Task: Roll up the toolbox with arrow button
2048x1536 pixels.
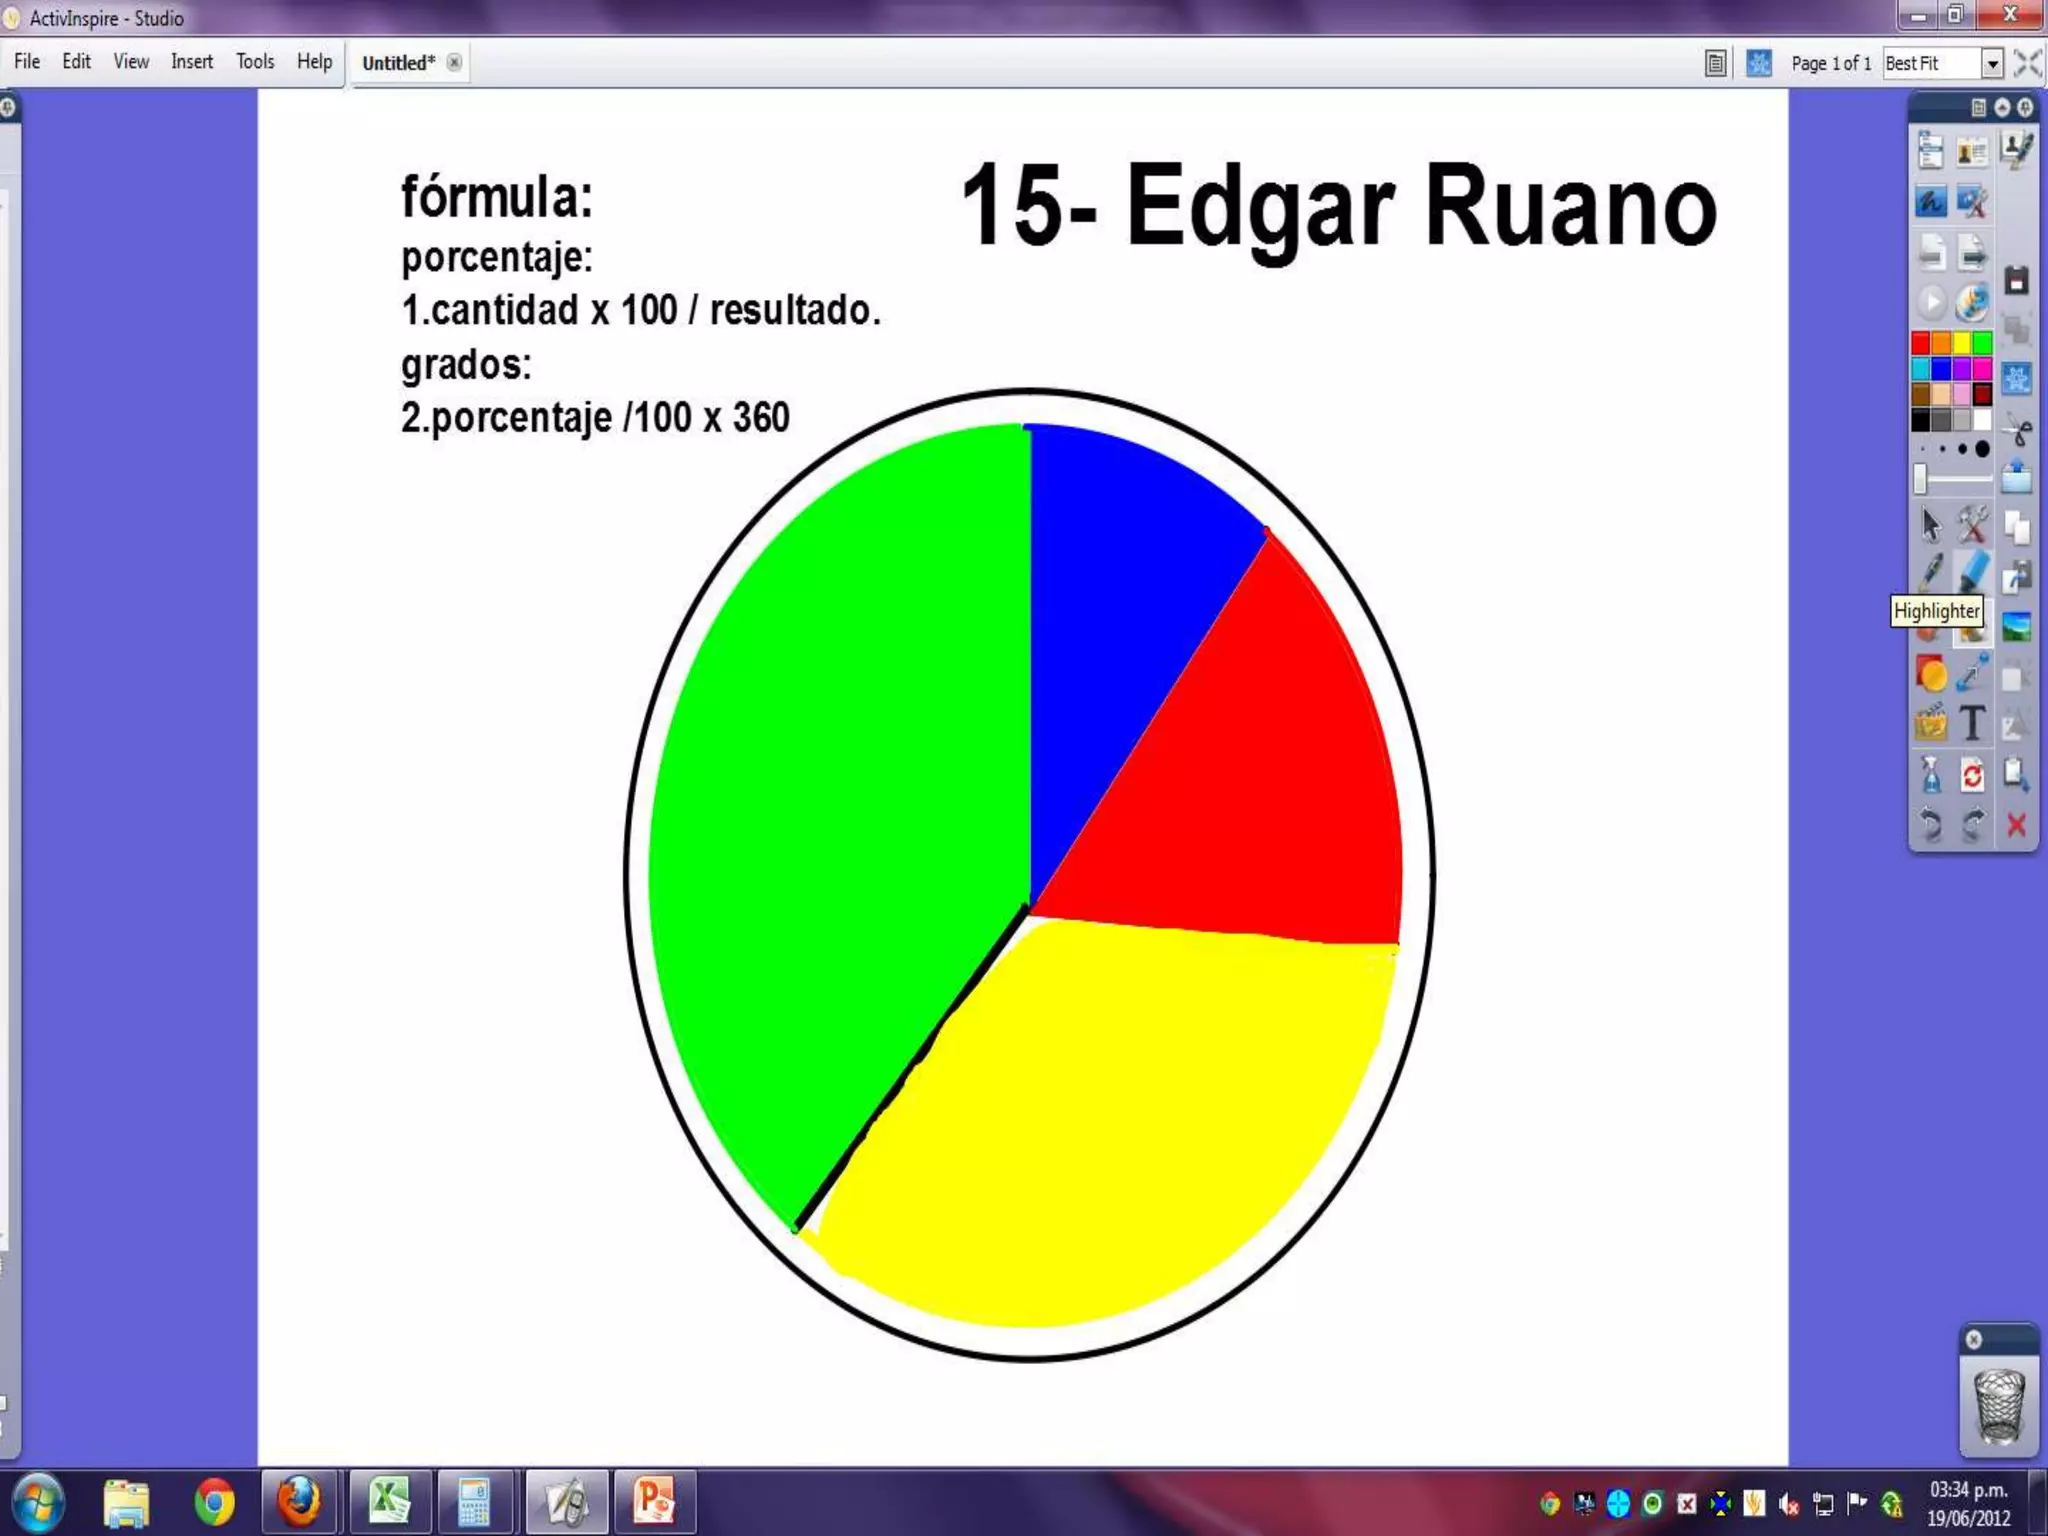Action: (2002, 107)
